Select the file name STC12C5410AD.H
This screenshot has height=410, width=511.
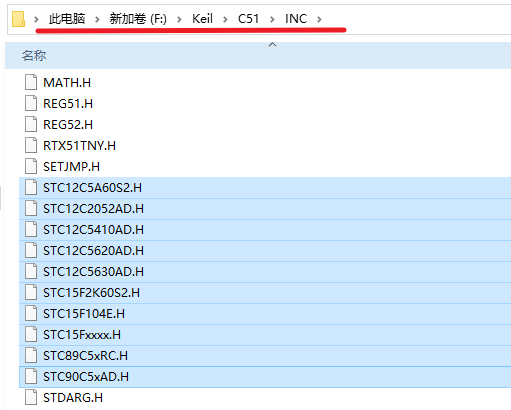click(x=94, y=230)
